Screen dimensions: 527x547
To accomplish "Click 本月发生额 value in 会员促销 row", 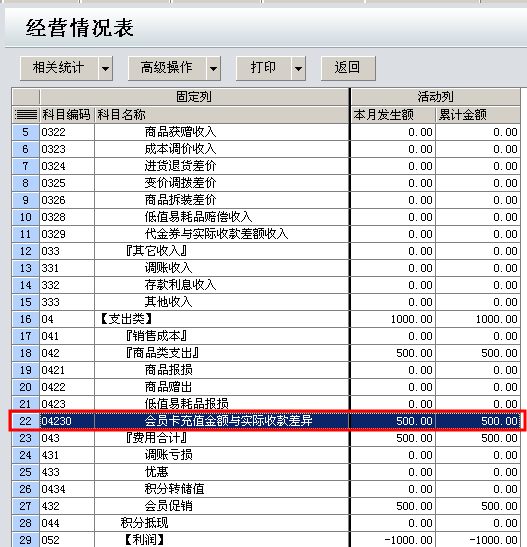I will (x=393, y=506).
